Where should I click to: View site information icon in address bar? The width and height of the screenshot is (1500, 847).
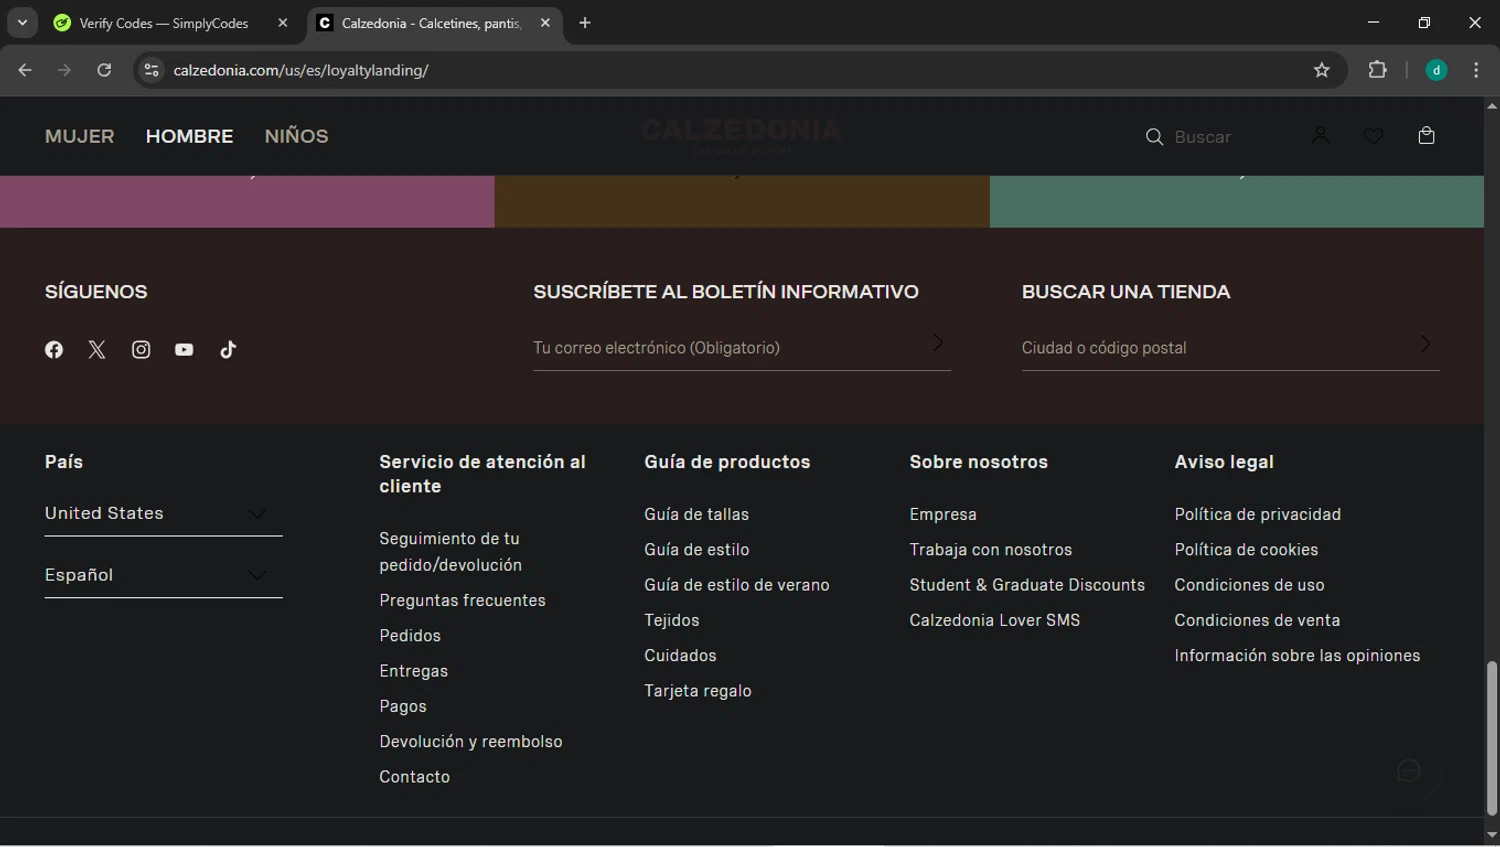pyautogui.click(x=151, y=70)
